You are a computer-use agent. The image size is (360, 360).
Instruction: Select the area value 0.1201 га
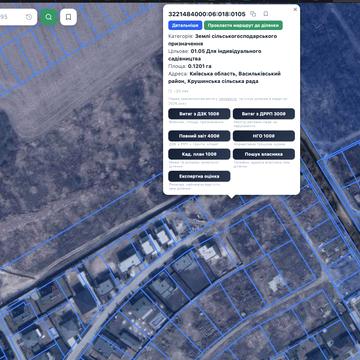pyautogui.click(x=200, y=66)
